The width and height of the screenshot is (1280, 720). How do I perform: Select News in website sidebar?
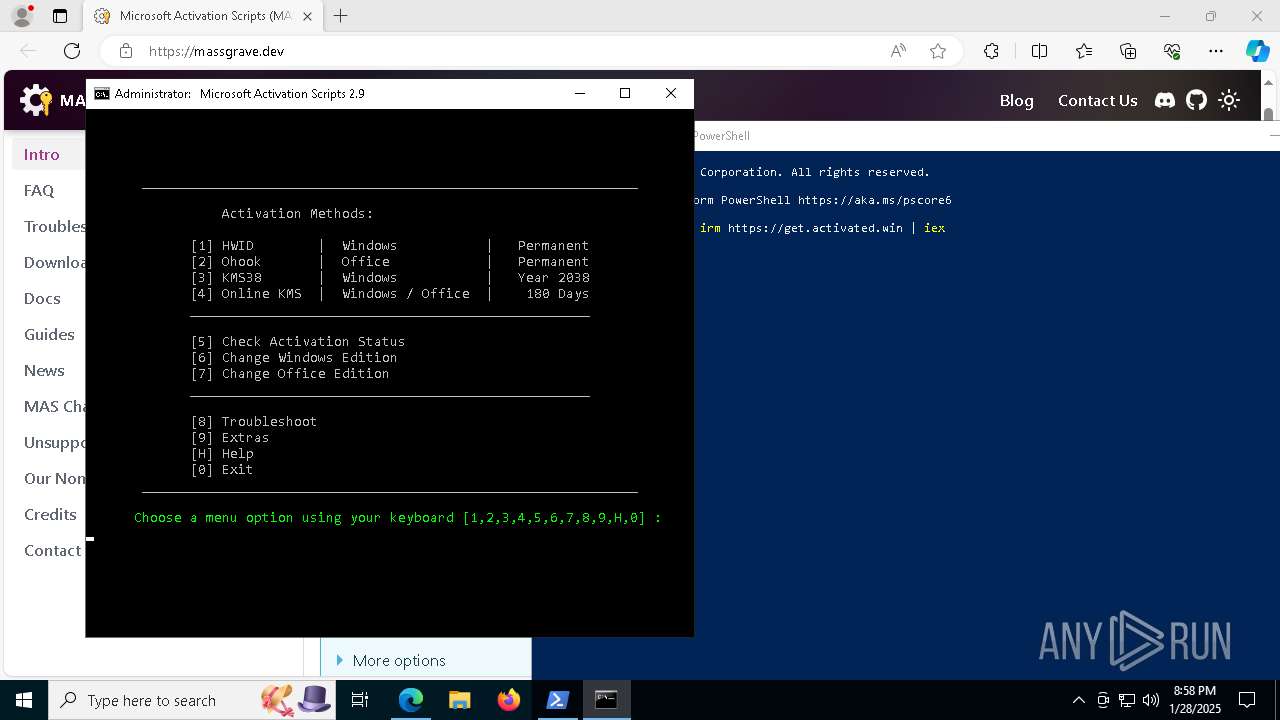click(x=44, y=370)
